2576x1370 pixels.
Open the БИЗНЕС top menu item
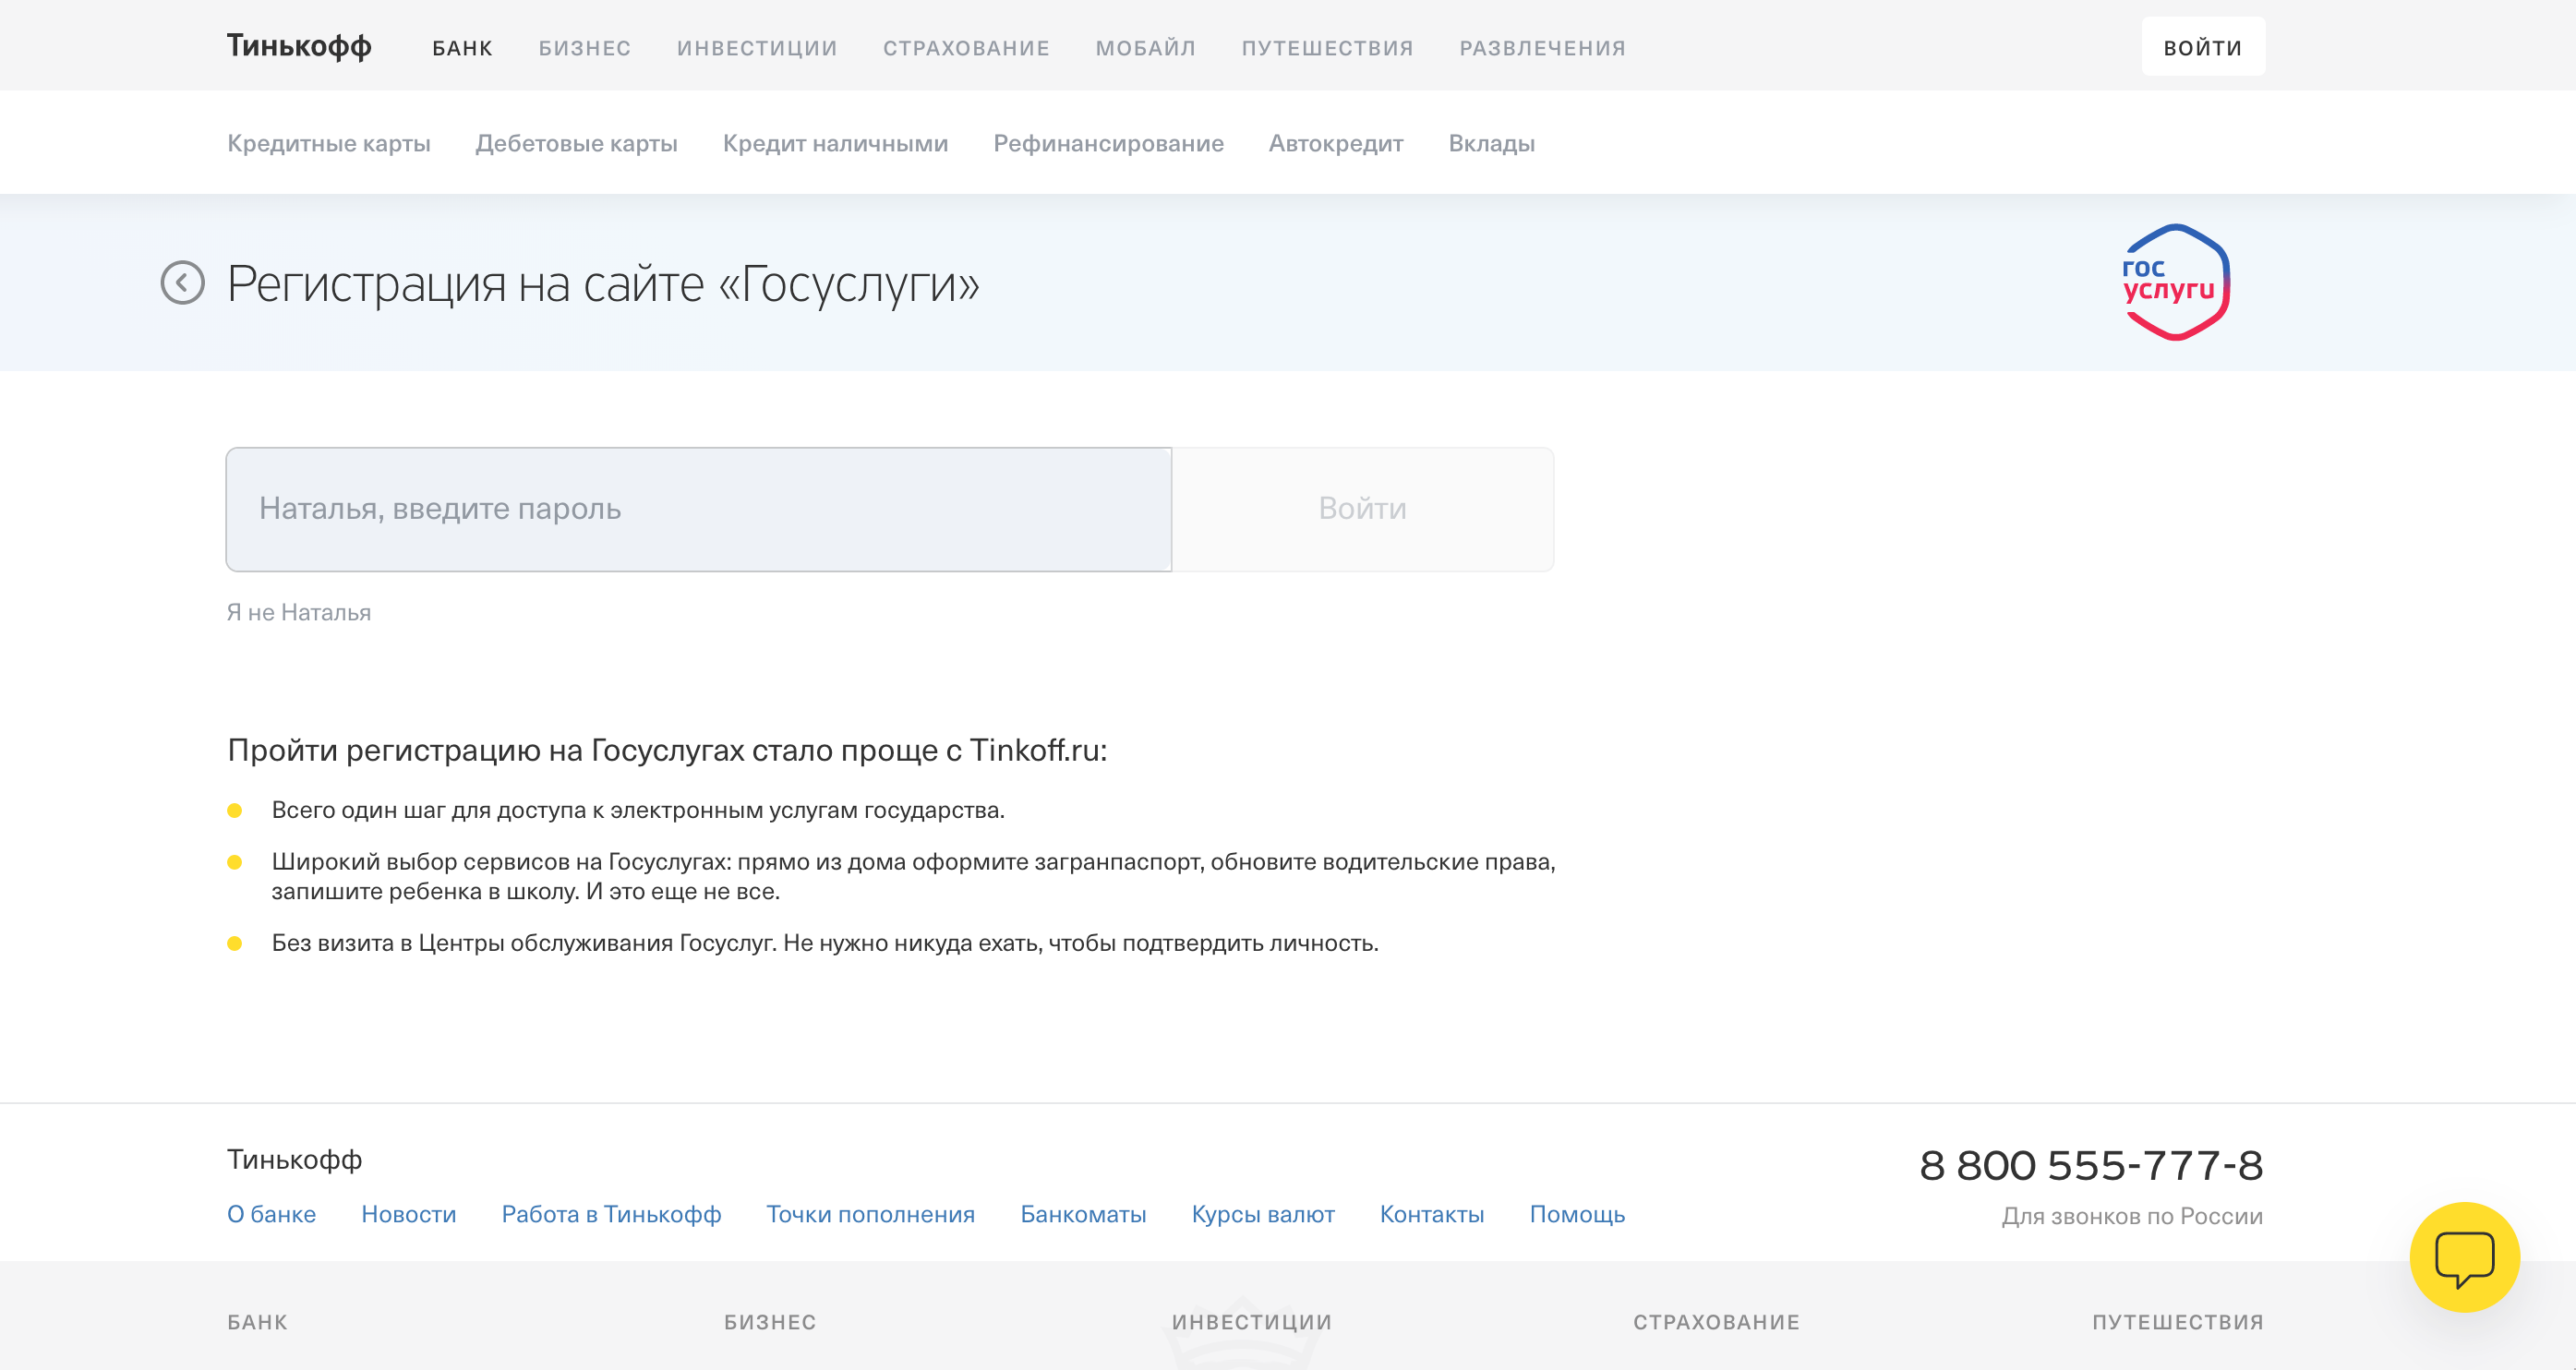point(584,48)
